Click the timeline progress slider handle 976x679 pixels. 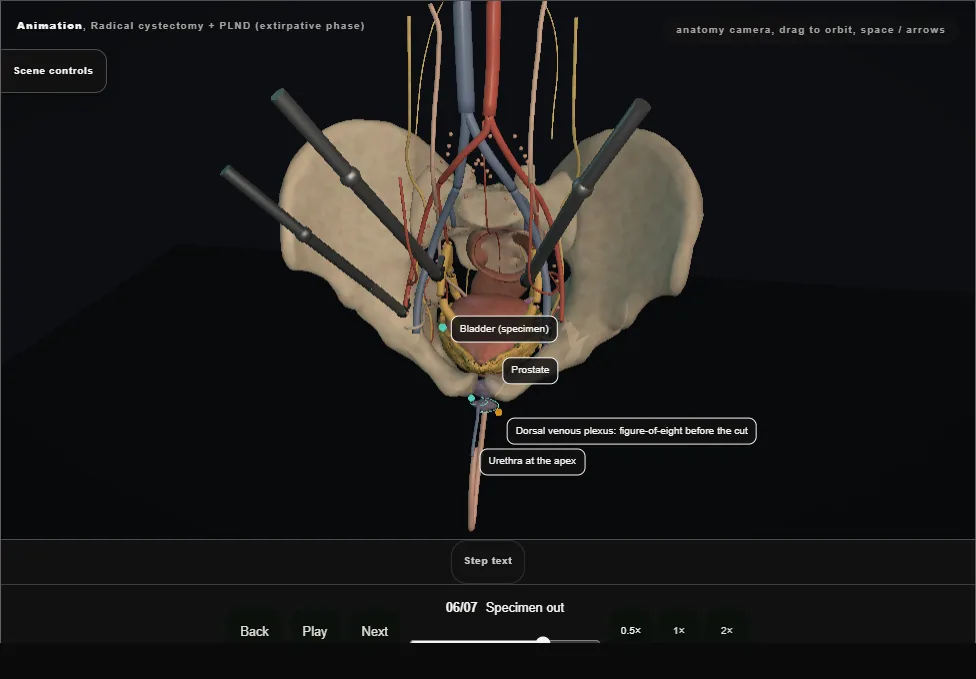[x=543, y=641]
